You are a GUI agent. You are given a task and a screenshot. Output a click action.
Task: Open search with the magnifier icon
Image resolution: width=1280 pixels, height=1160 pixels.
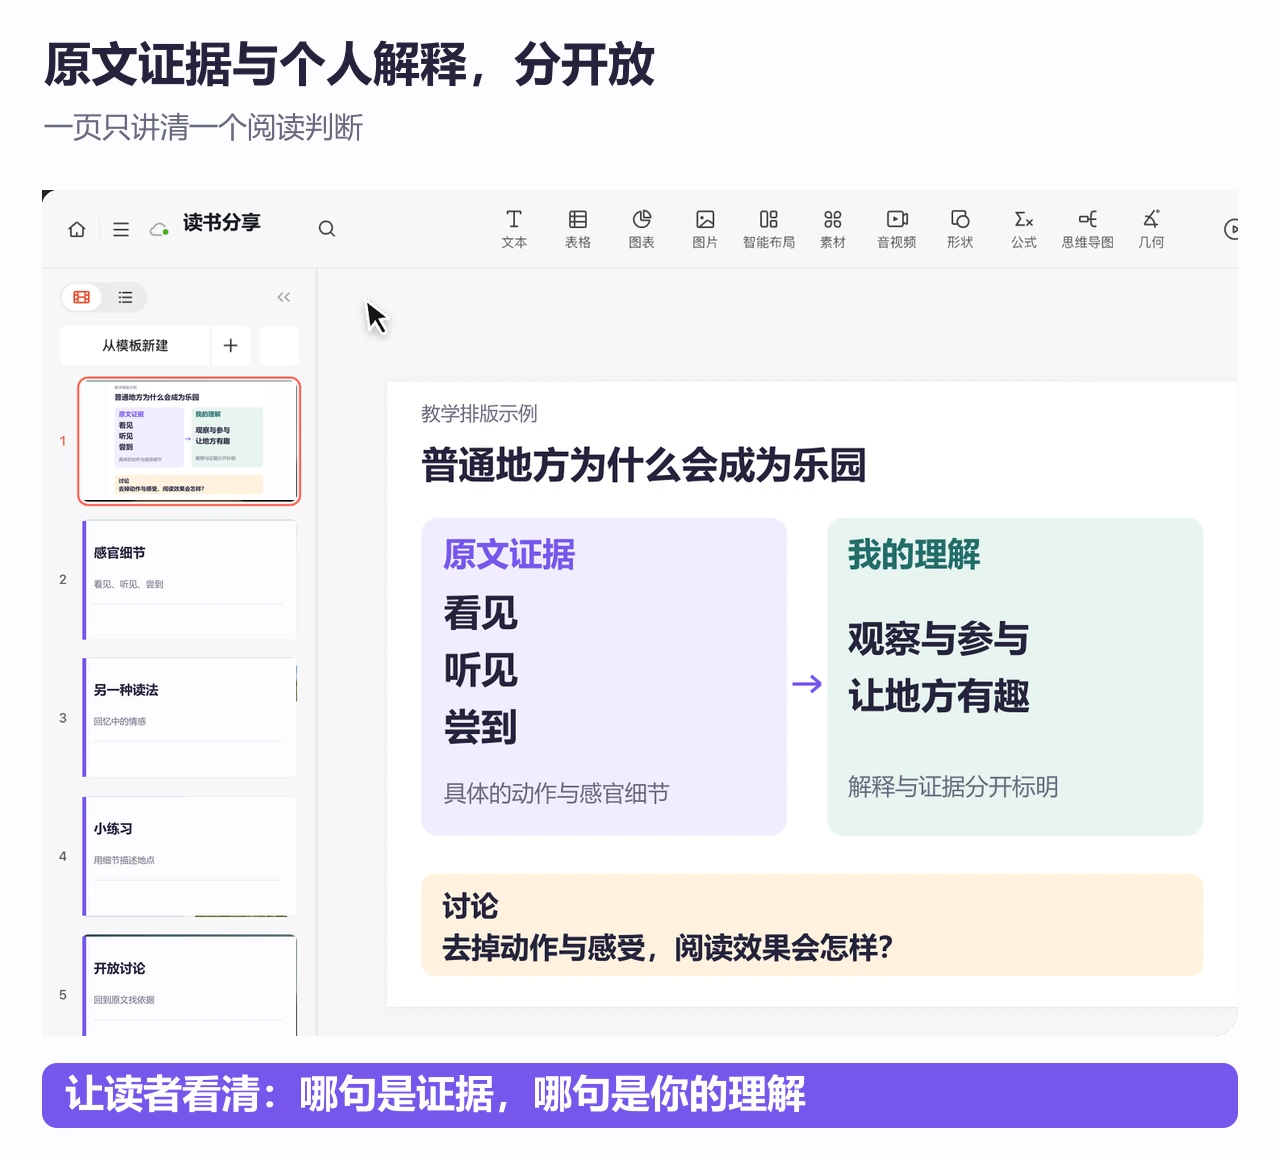pos(327,229)
